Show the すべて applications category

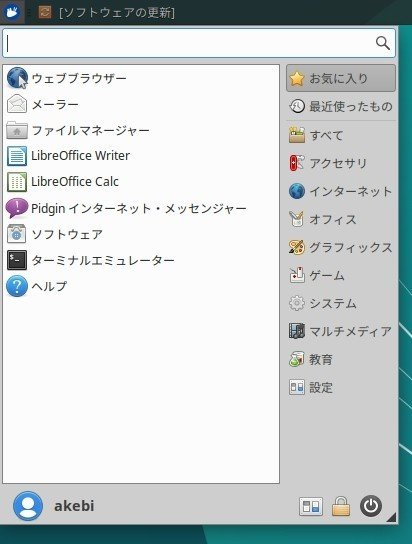341,135
